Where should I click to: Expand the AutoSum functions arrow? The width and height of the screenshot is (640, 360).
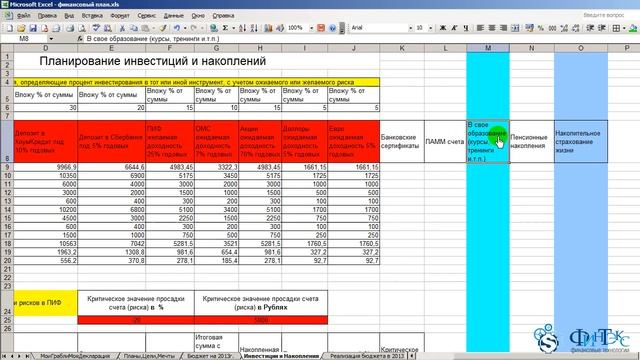[233, 28]
